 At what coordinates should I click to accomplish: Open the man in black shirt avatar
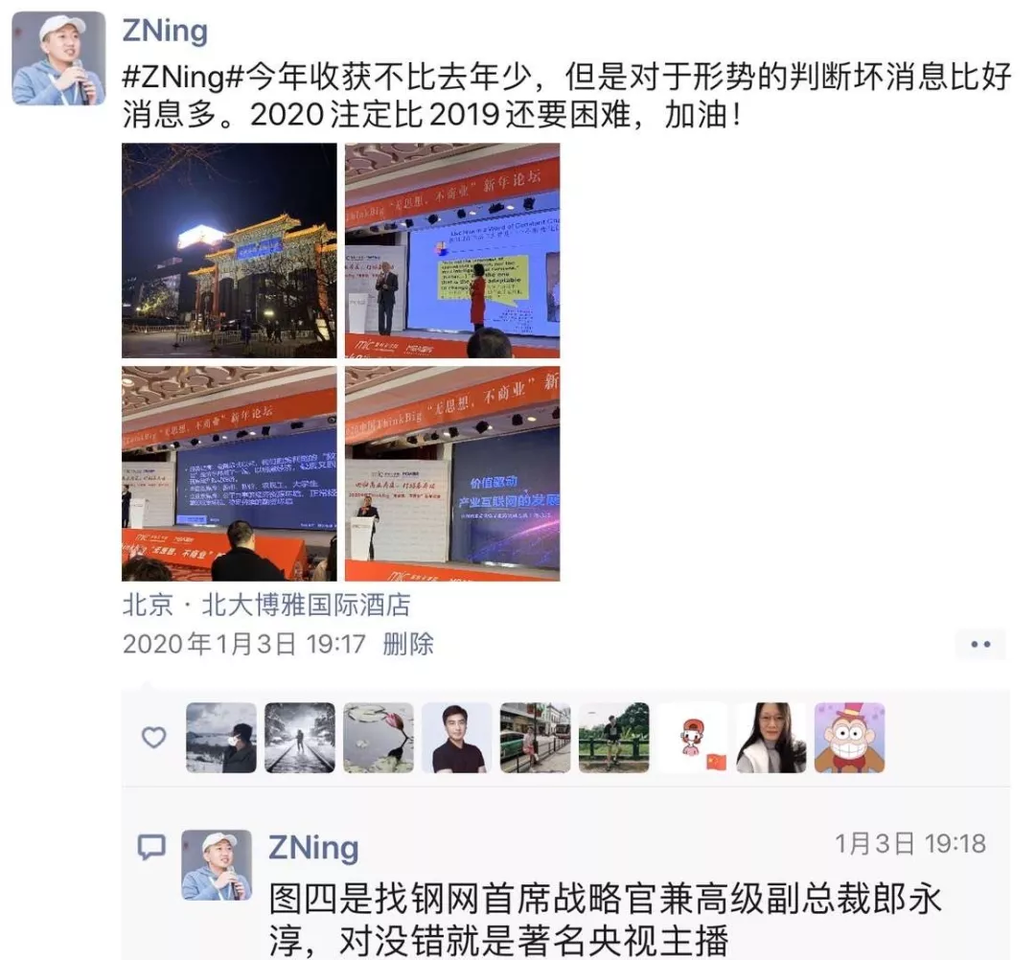point(457,737)
